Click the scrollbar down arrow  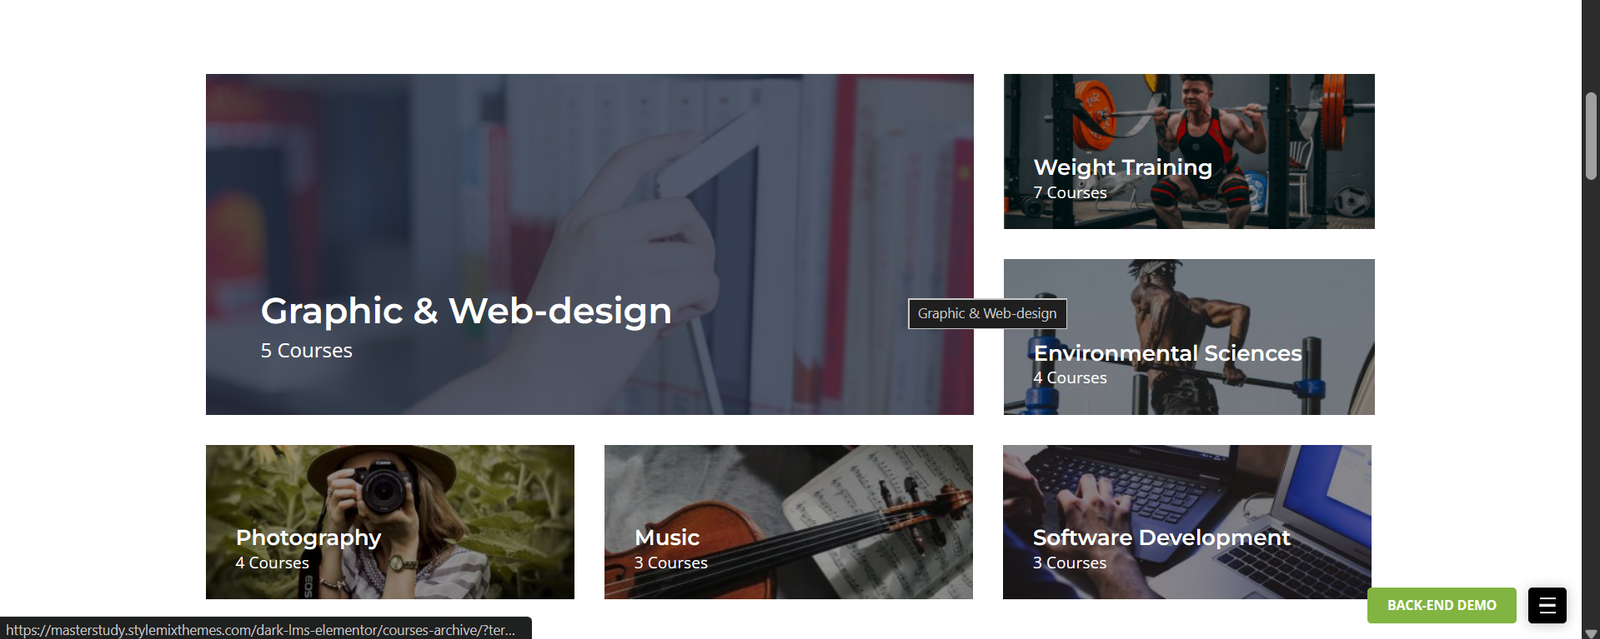(x=1591, y=632)
